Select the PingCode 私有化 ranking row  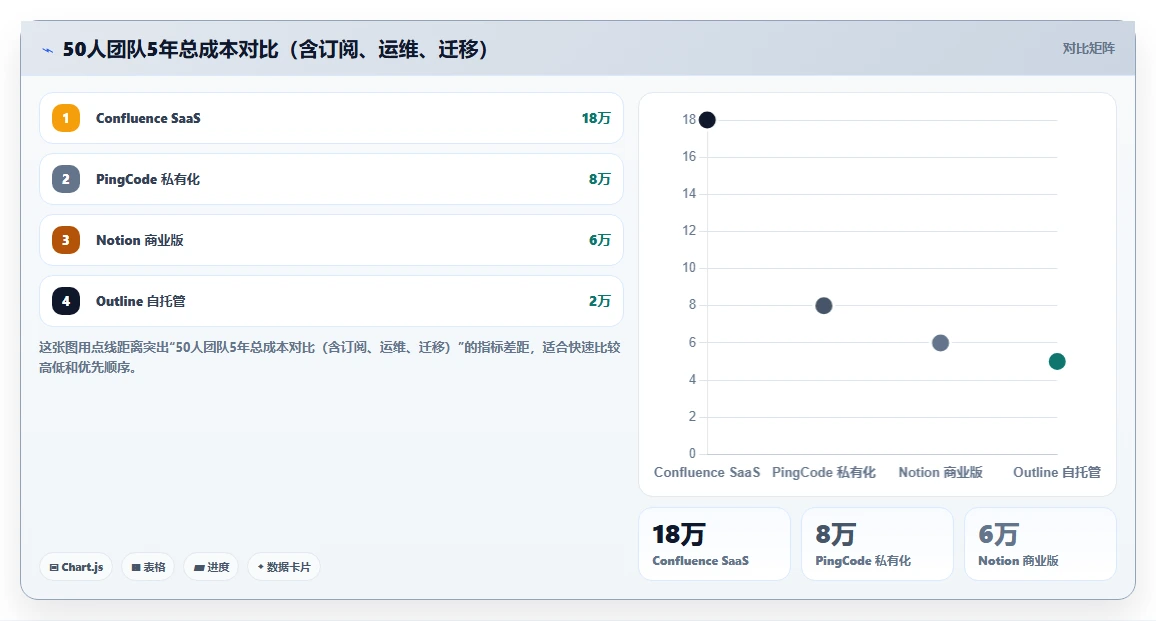[331, 179]
